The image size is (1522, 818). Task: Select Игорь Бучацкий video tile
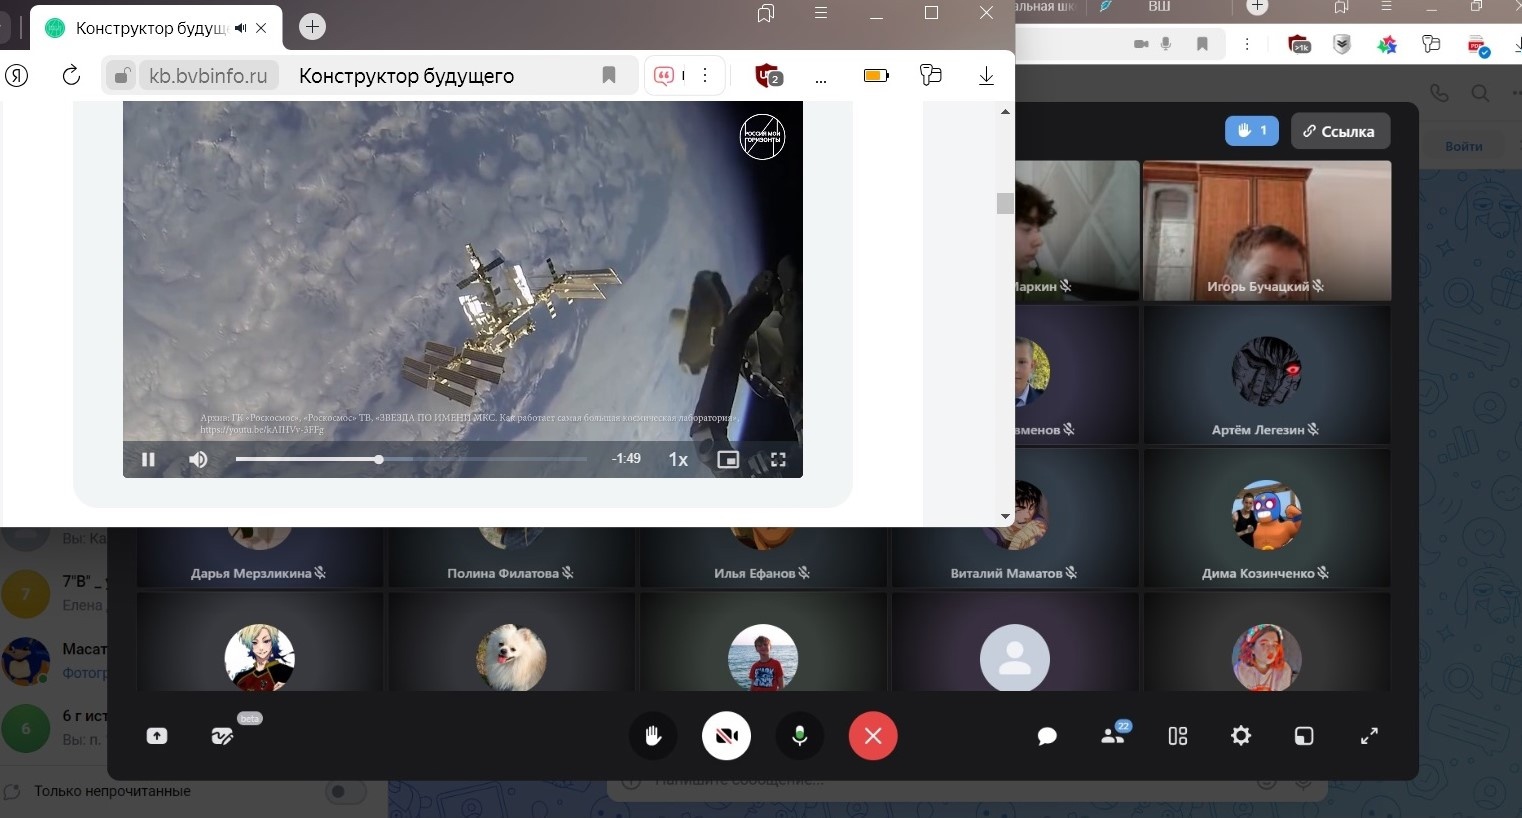[x=1266, y=231]
